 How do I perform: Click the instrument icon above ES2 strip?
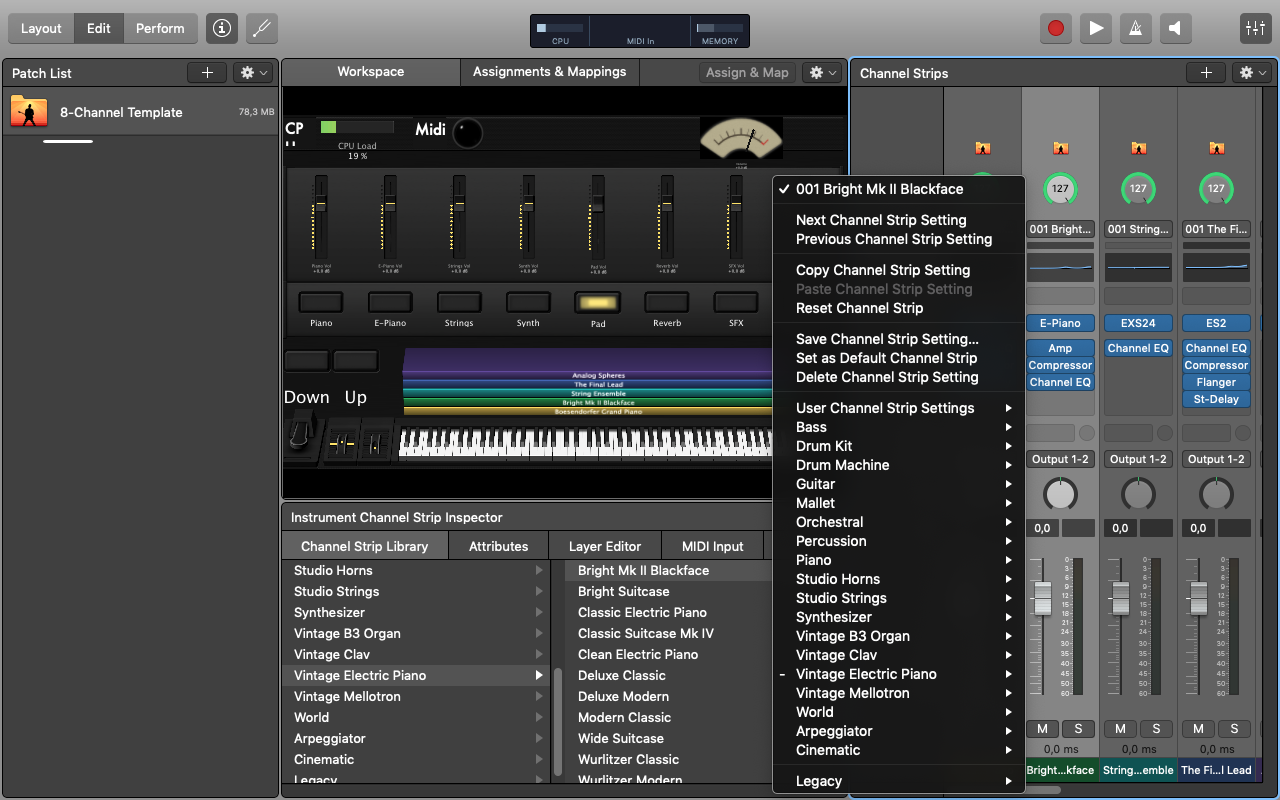[1216, 148]
